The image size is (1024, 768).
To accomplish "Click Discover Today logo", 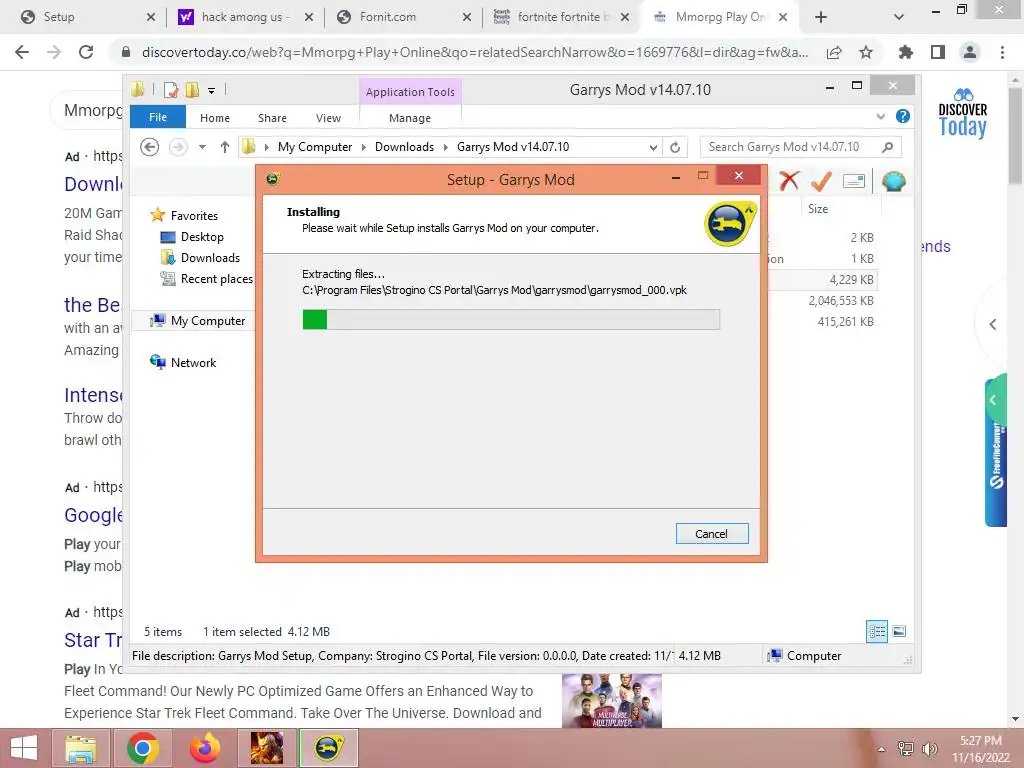I will [x=963, y=113].
